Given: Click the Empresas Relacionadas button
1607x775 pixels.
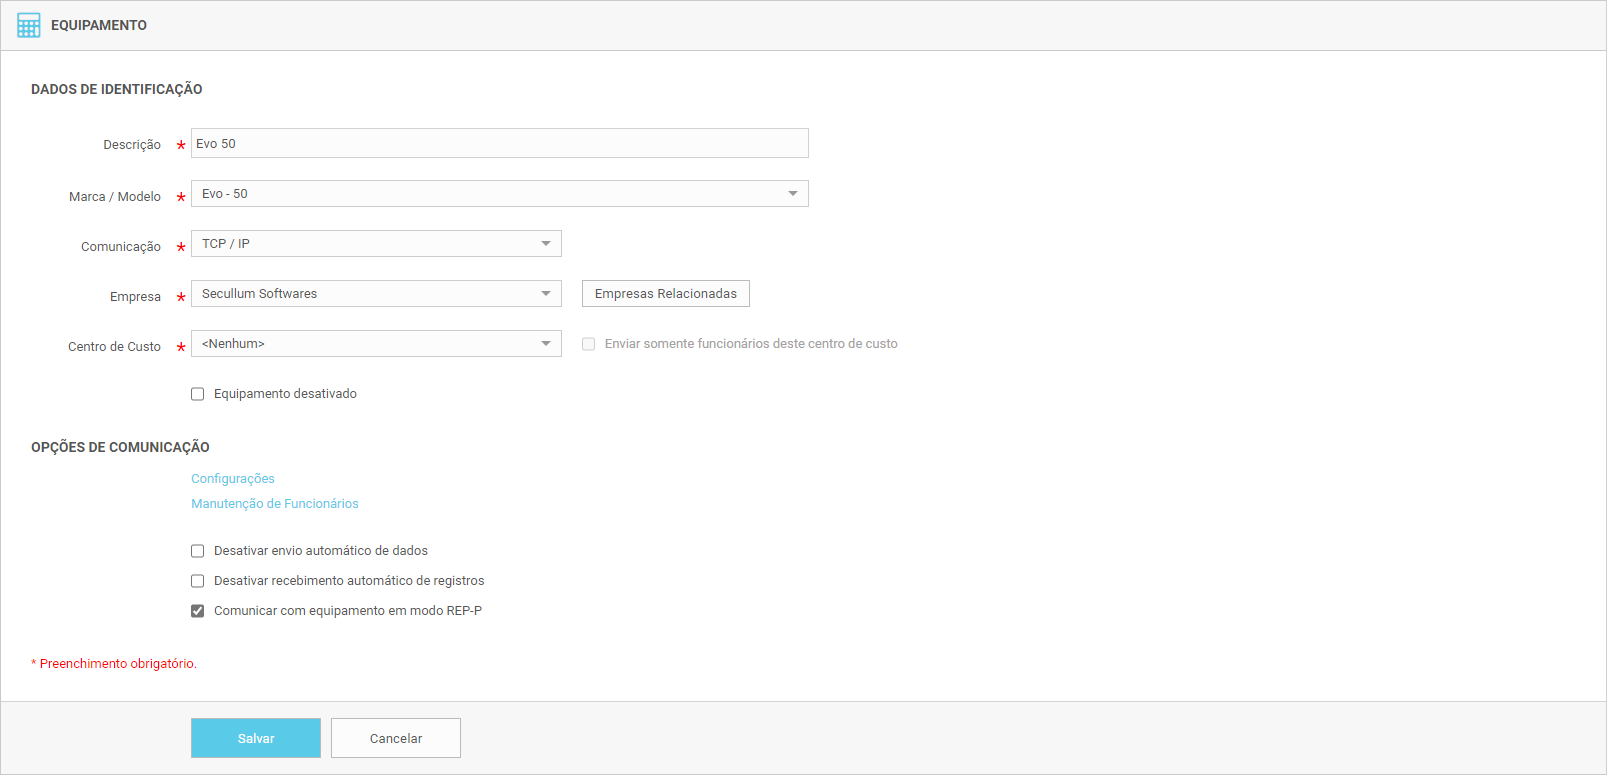Looking at the screenshot, I should [665, 294].
